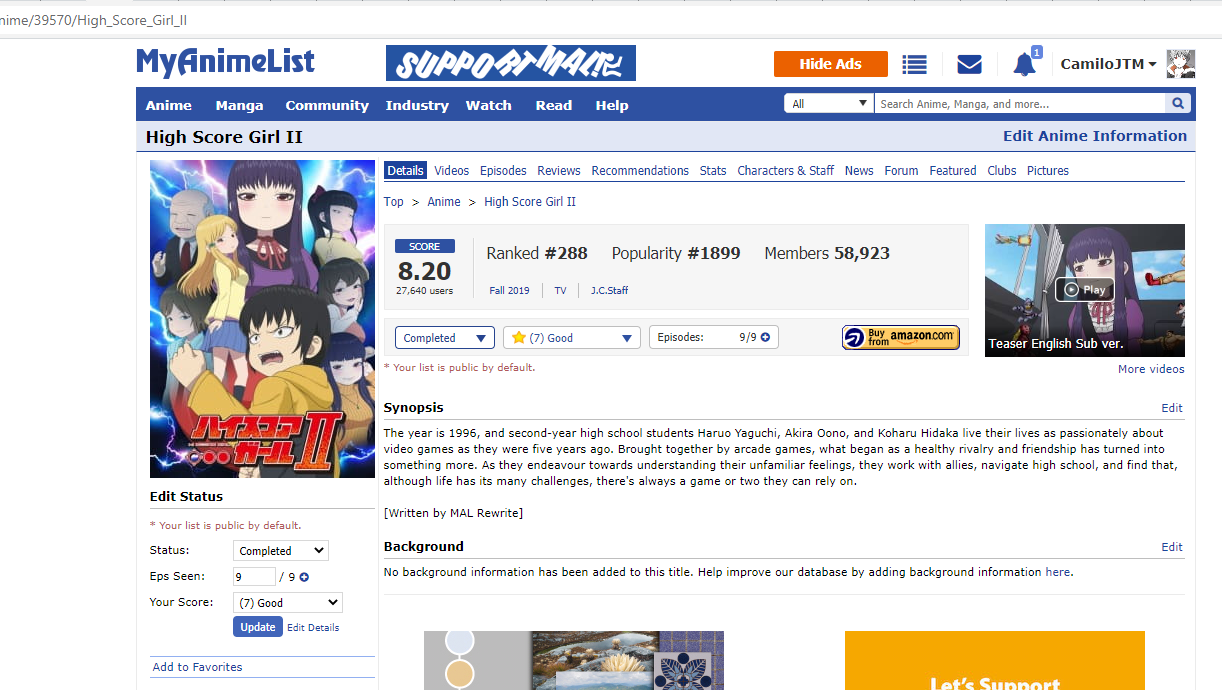The width and height of the screenshot is (1222, 690).
Task: Click the Edit Anime Information link
Action: pos(1095,136)
